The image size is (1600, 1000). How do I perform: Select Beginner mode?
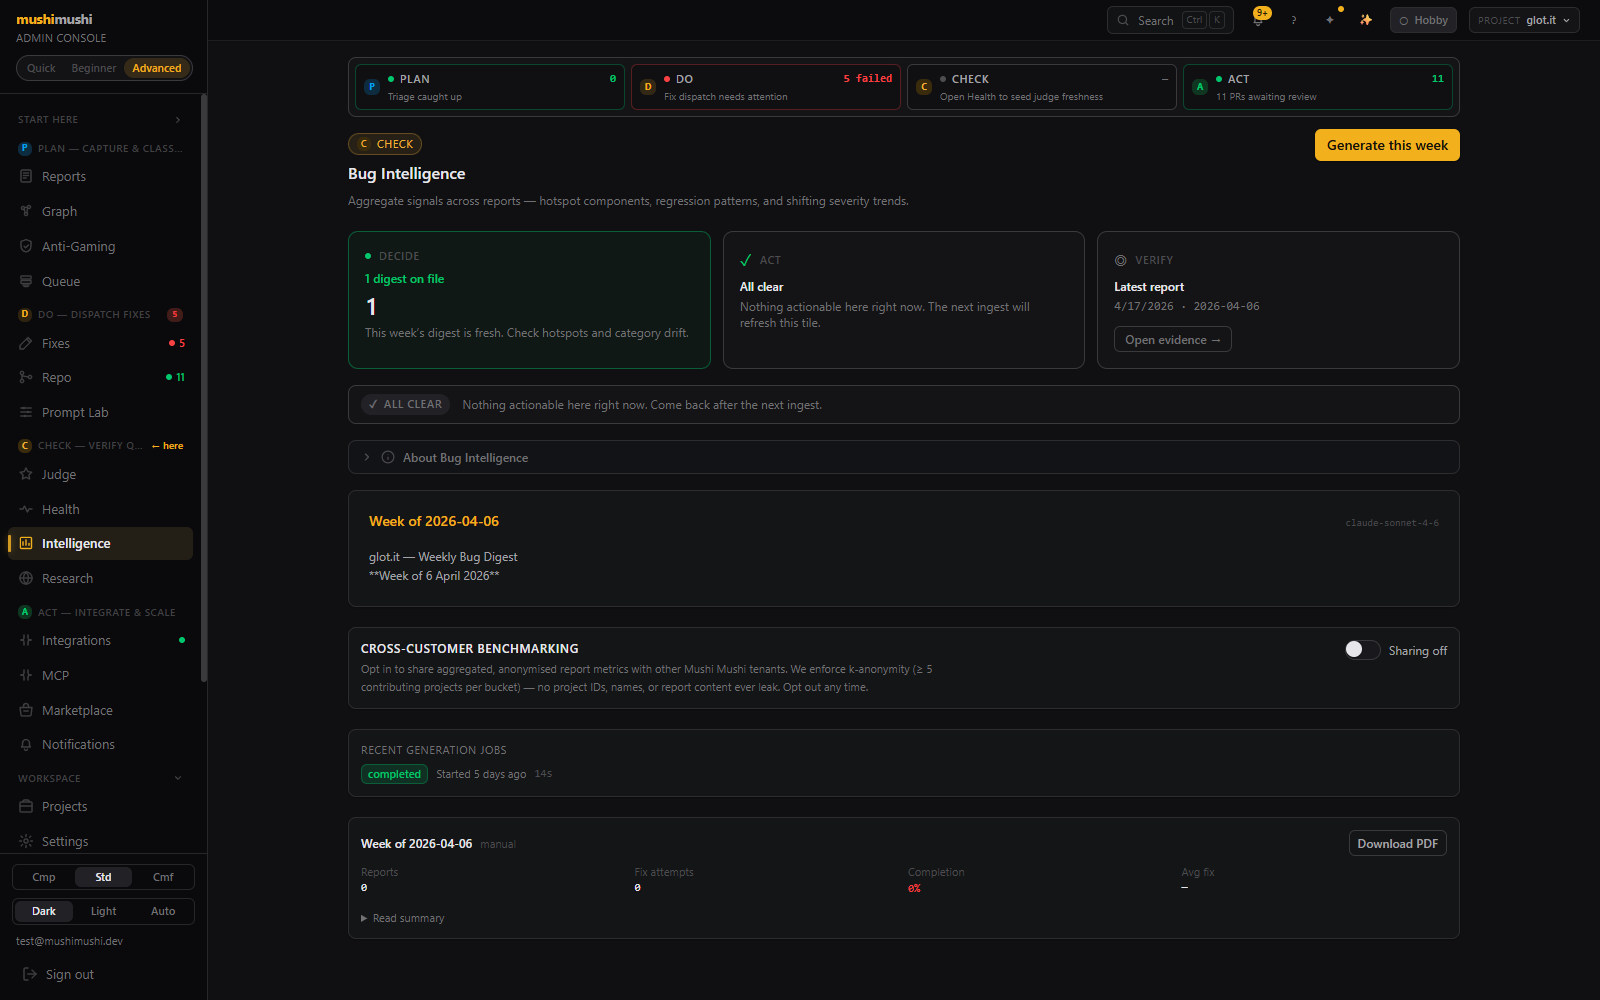tap(94, 68)
